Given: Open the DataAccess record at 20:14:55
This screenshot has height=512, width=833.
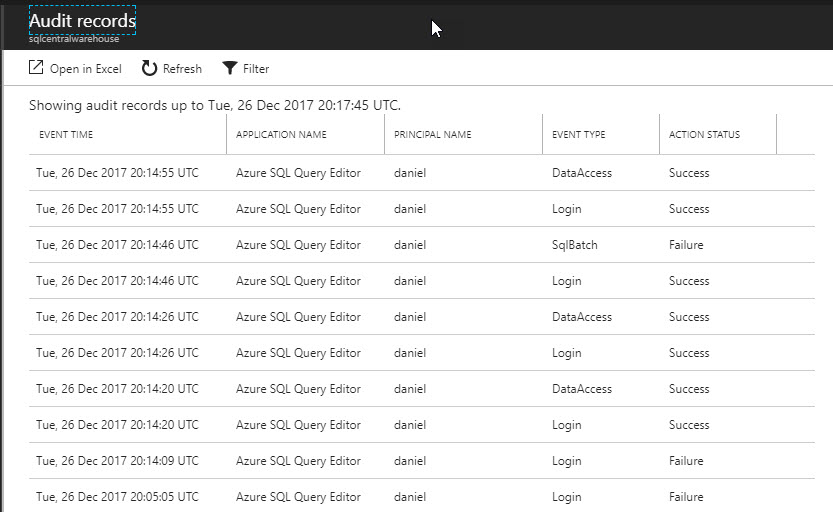Looking at the screenshot, I should click(x=421, y=173).
